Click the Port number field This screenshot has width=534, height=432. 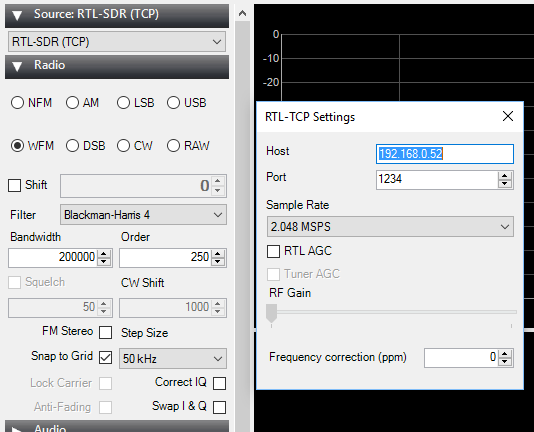[437, 180]
